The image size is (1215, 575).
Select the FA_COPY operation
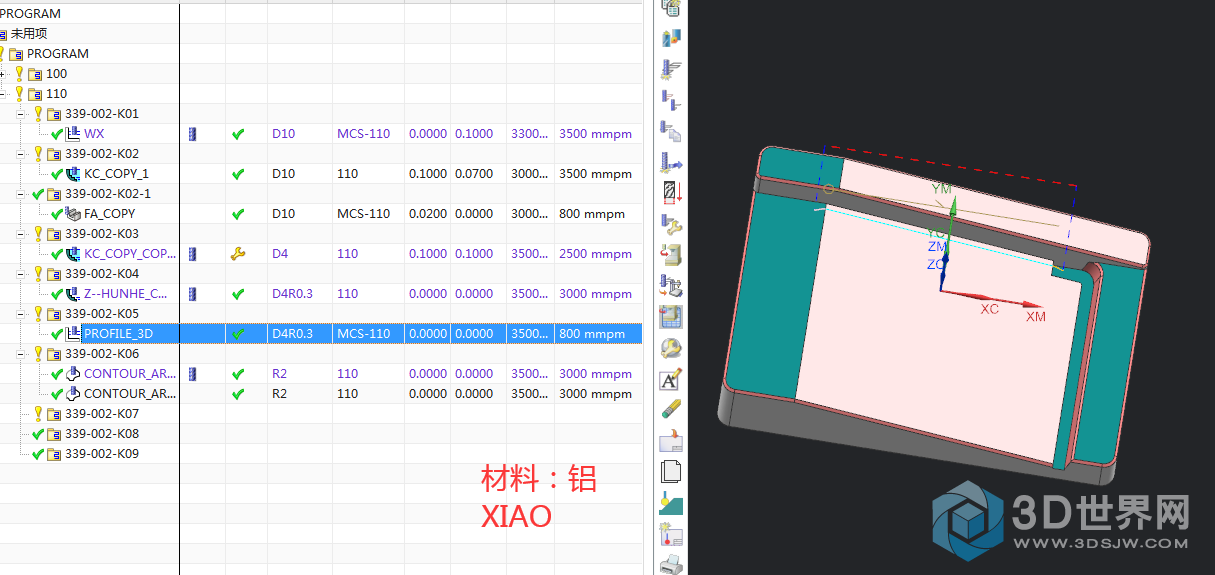point(109,214)
